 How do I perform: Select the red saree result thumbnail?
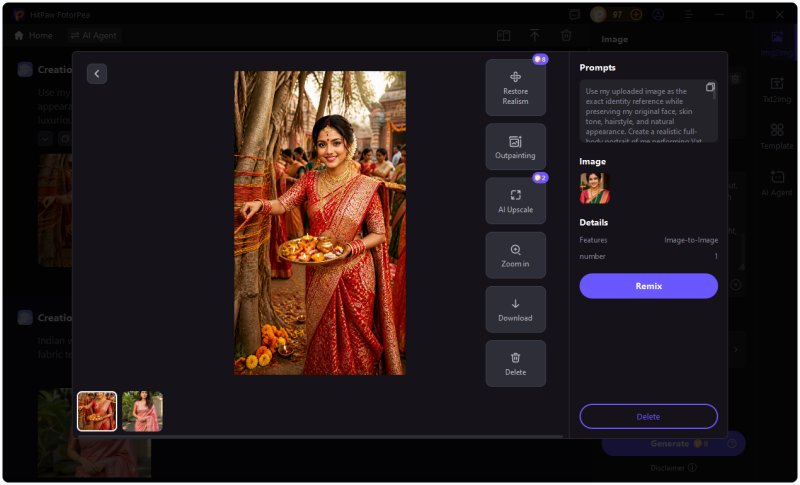[x=97, y=411]
